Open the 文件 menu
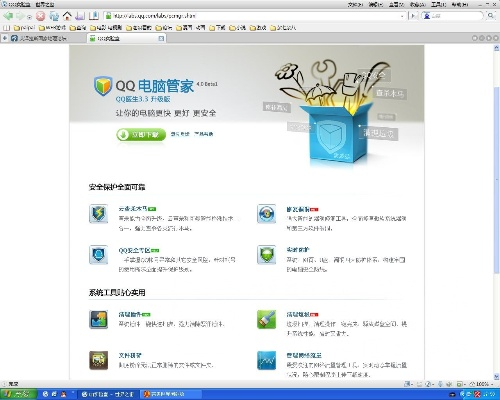Viewport: 500px width, 400px height. point(355,4)
